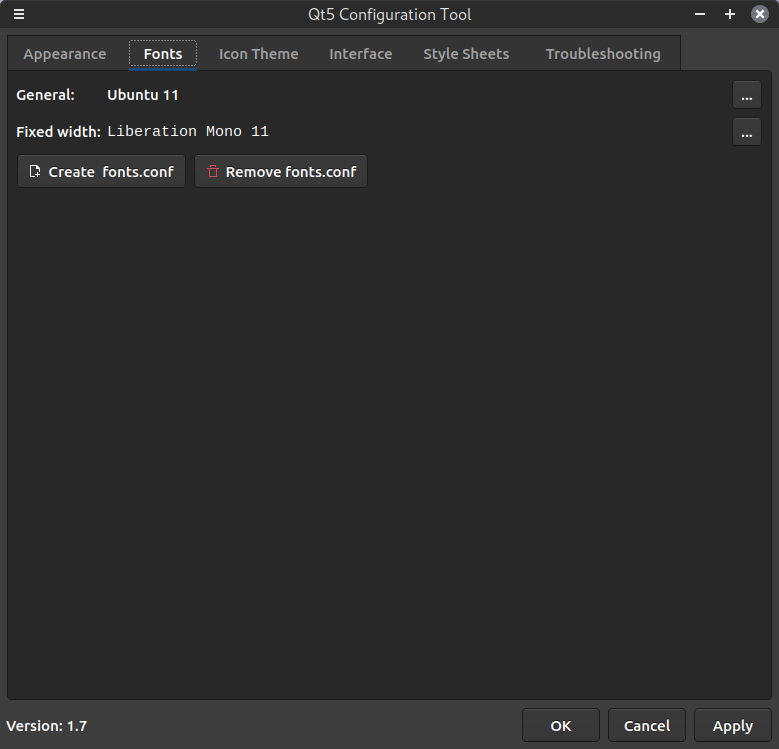Image resolution: width=779 pixels, height=749 pixels.
Task: Apply the current font settings
Action: (x=732, y=726)
